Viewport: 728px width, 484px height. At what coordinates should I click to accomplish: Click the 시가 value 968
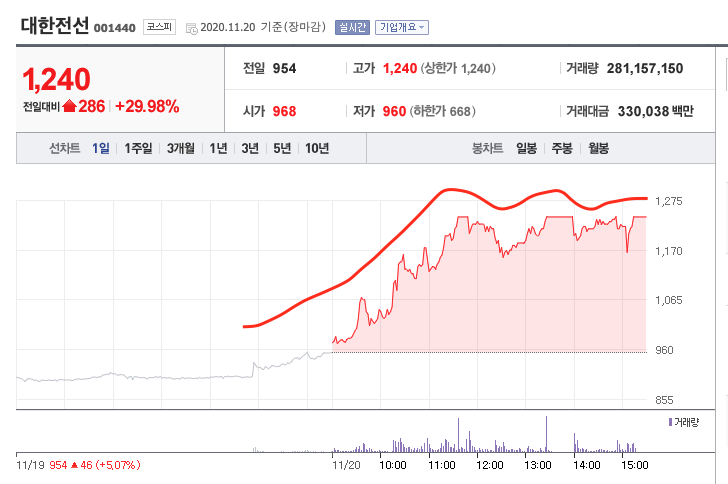284,111
